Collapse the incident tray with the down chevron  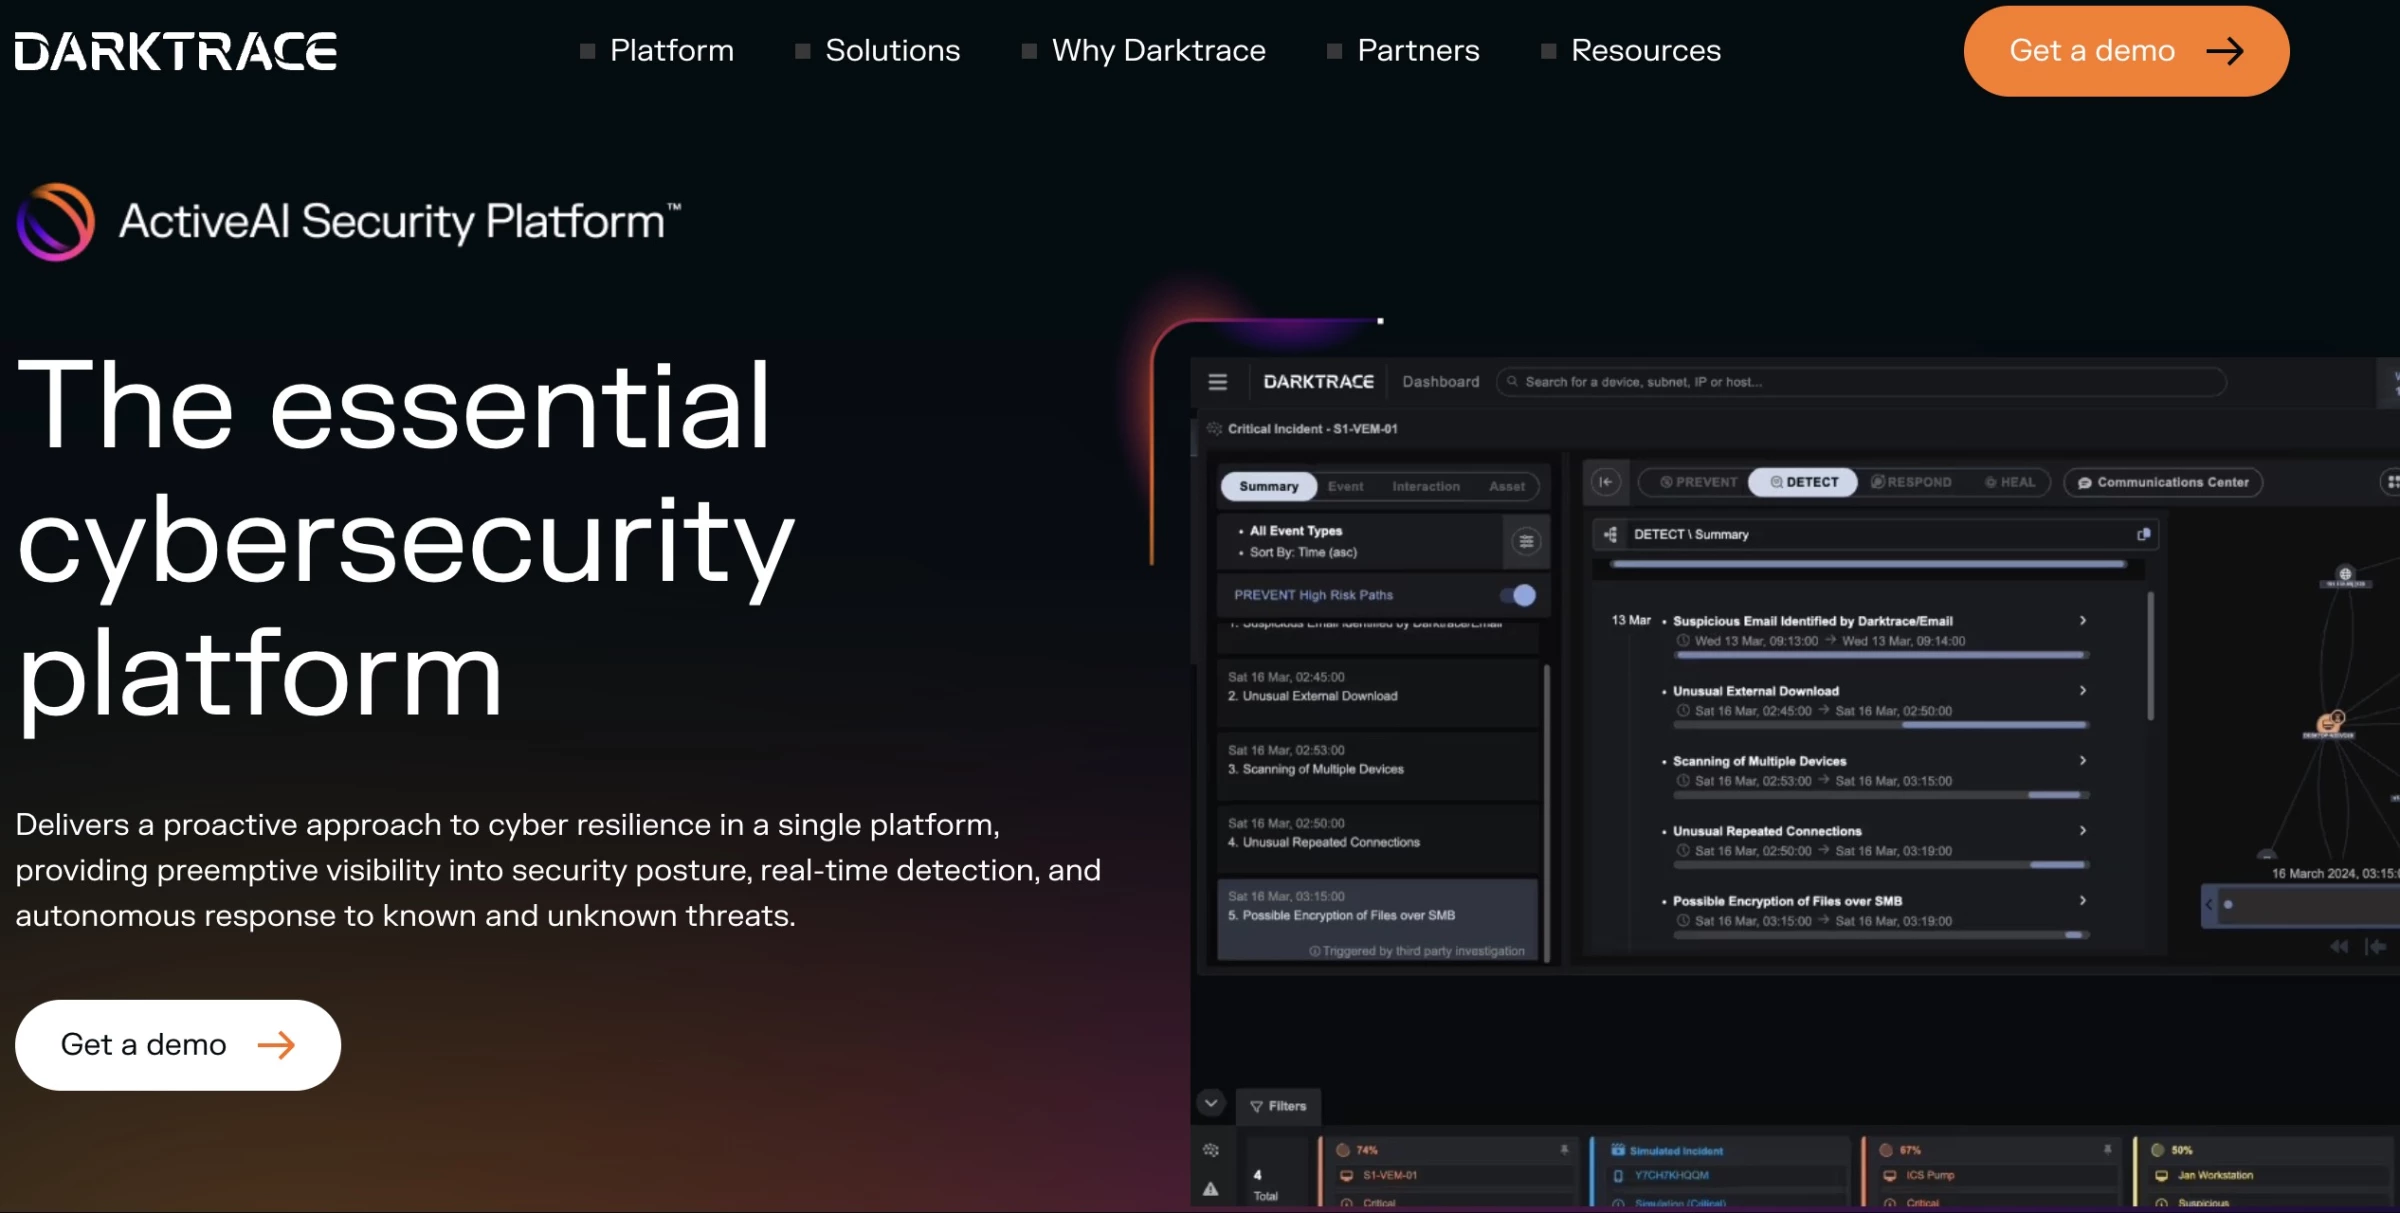[1211, 1103]
